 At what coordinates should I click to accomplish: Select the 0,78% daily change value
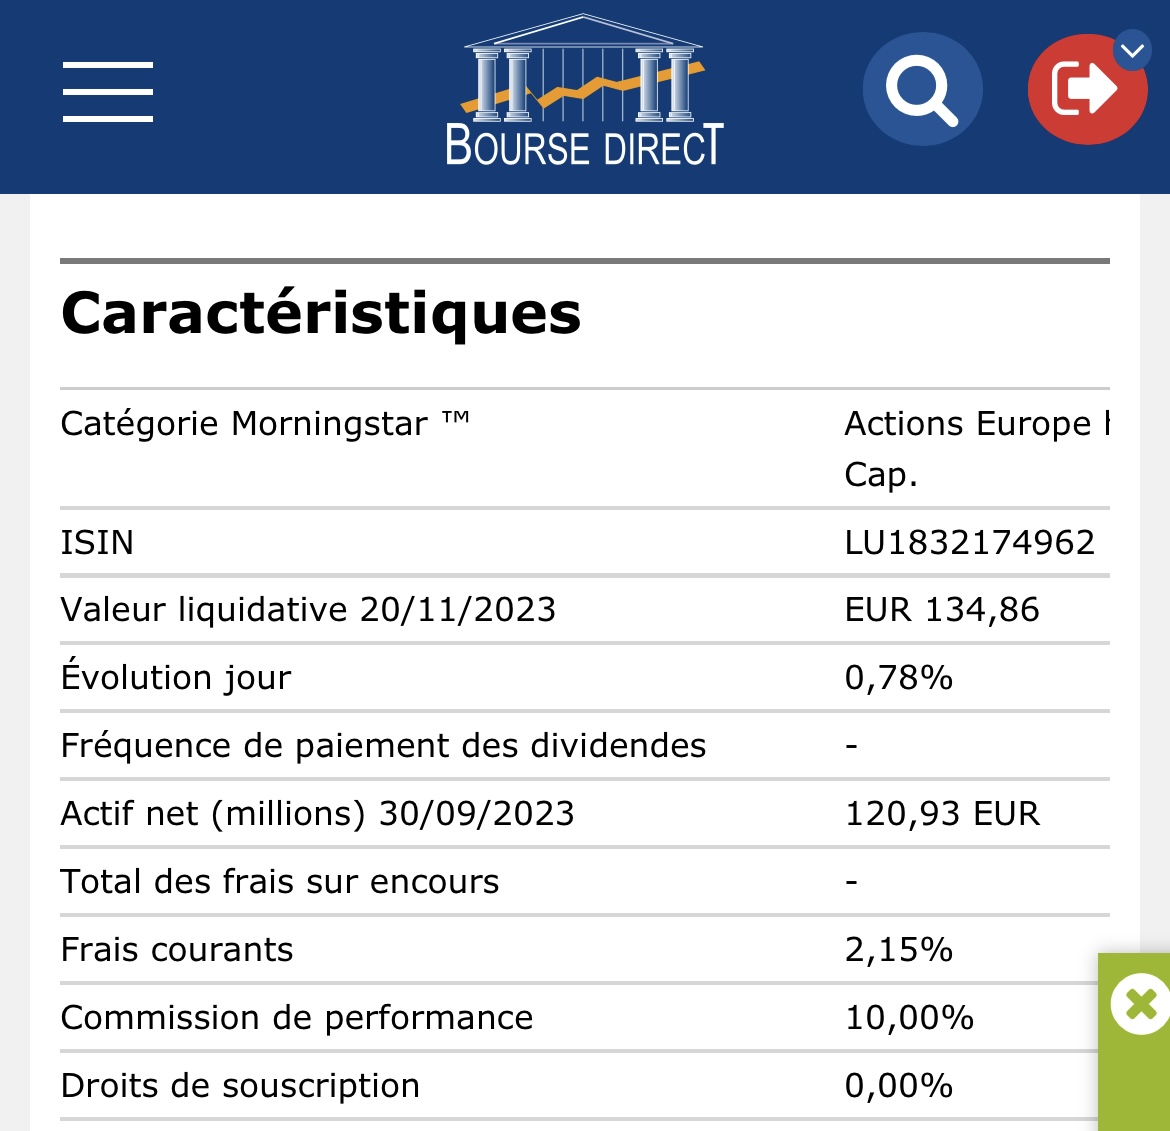[x=898, y=677]
